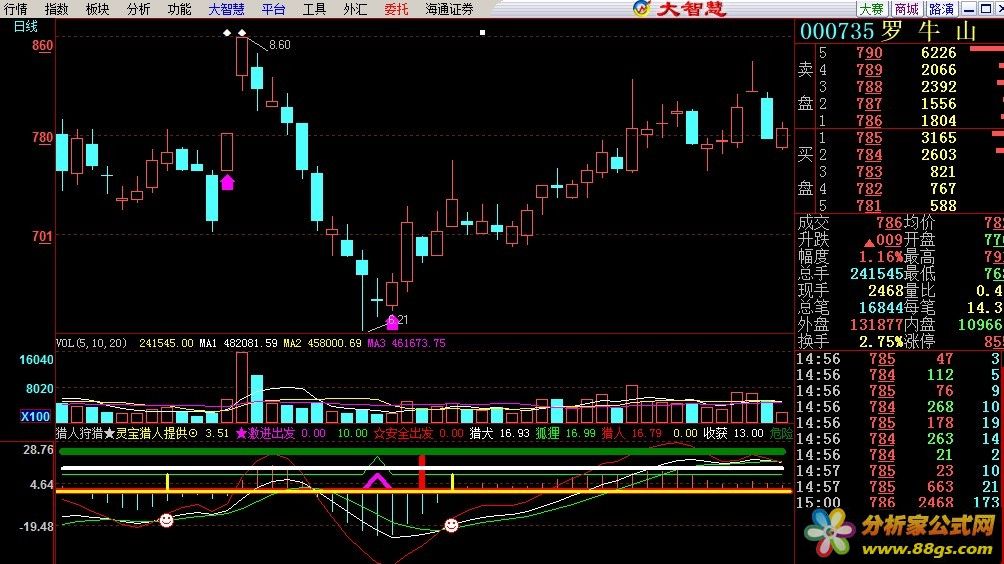
Task: Open the 外汇 menu
Action: pyautogui.click(x=355, y=9)
